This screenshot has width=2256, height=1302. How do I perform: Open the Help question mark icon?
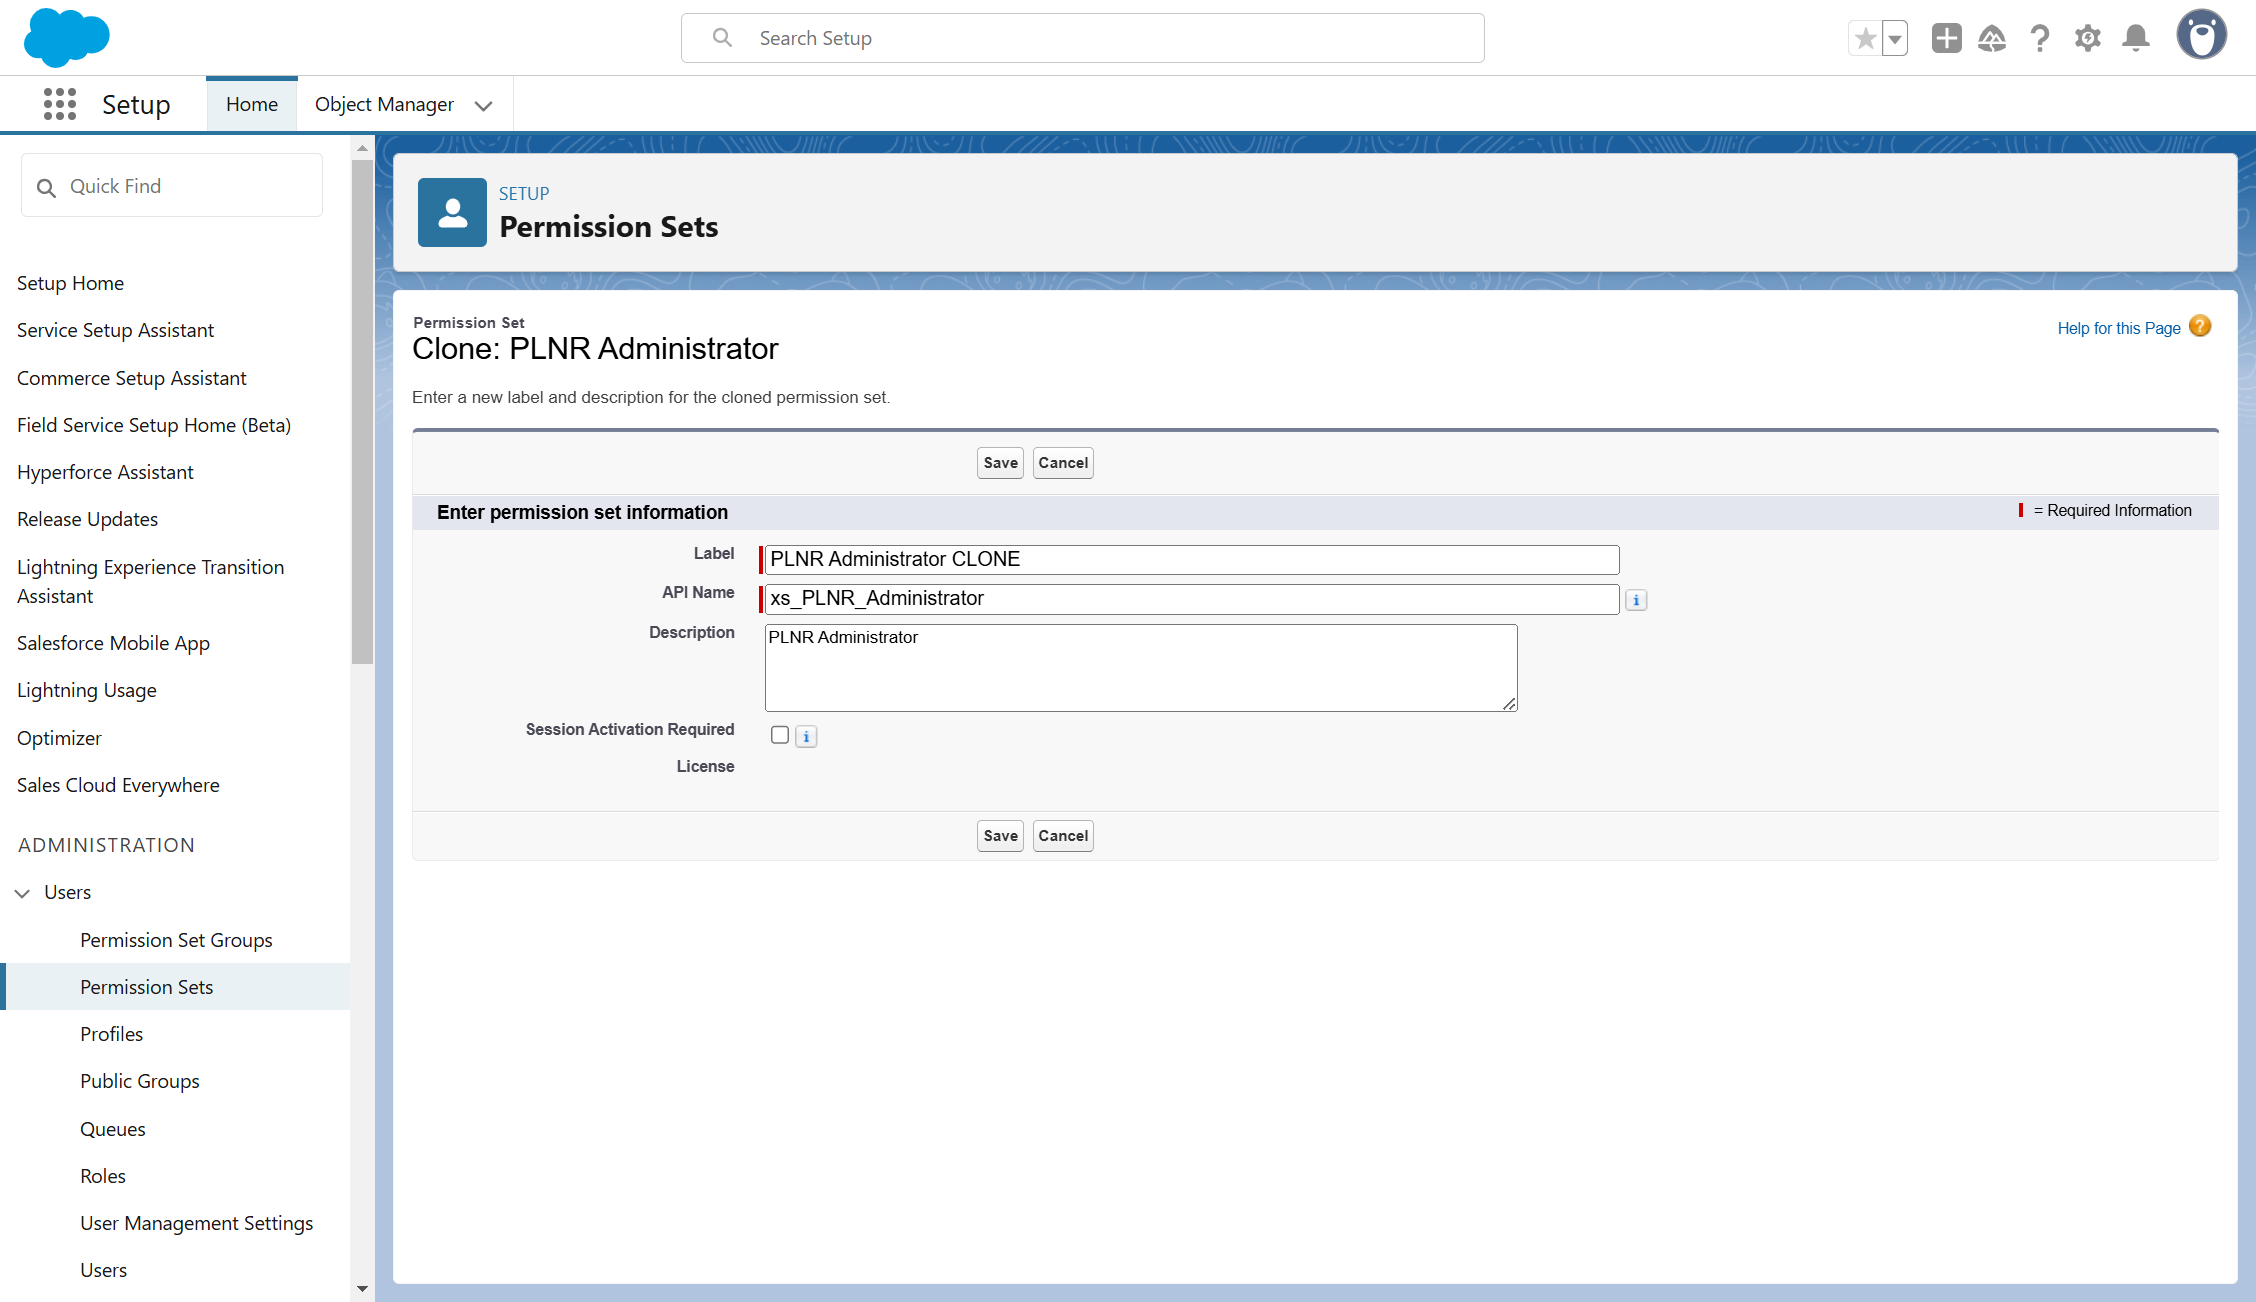pos(2040,38)
